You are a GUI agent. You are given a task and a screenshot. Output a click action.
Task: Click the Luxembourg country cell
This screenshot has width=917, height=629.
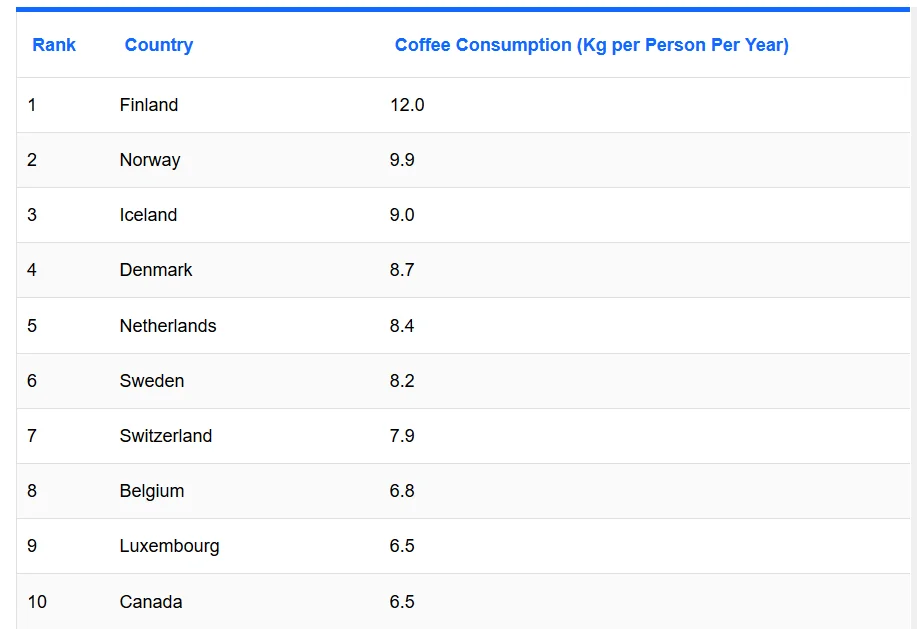[169, 546]
